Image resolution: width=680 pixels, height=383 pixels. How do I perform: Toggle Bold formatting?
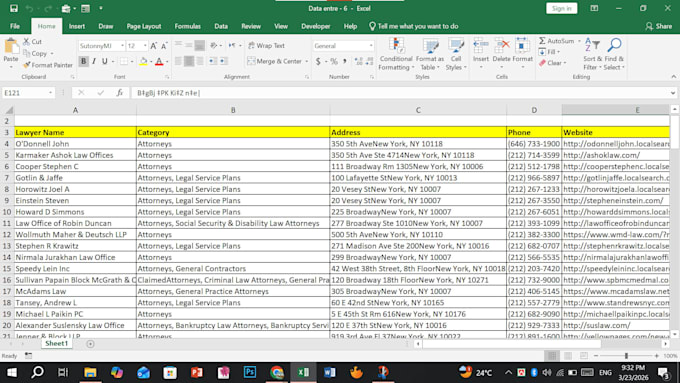84,62
